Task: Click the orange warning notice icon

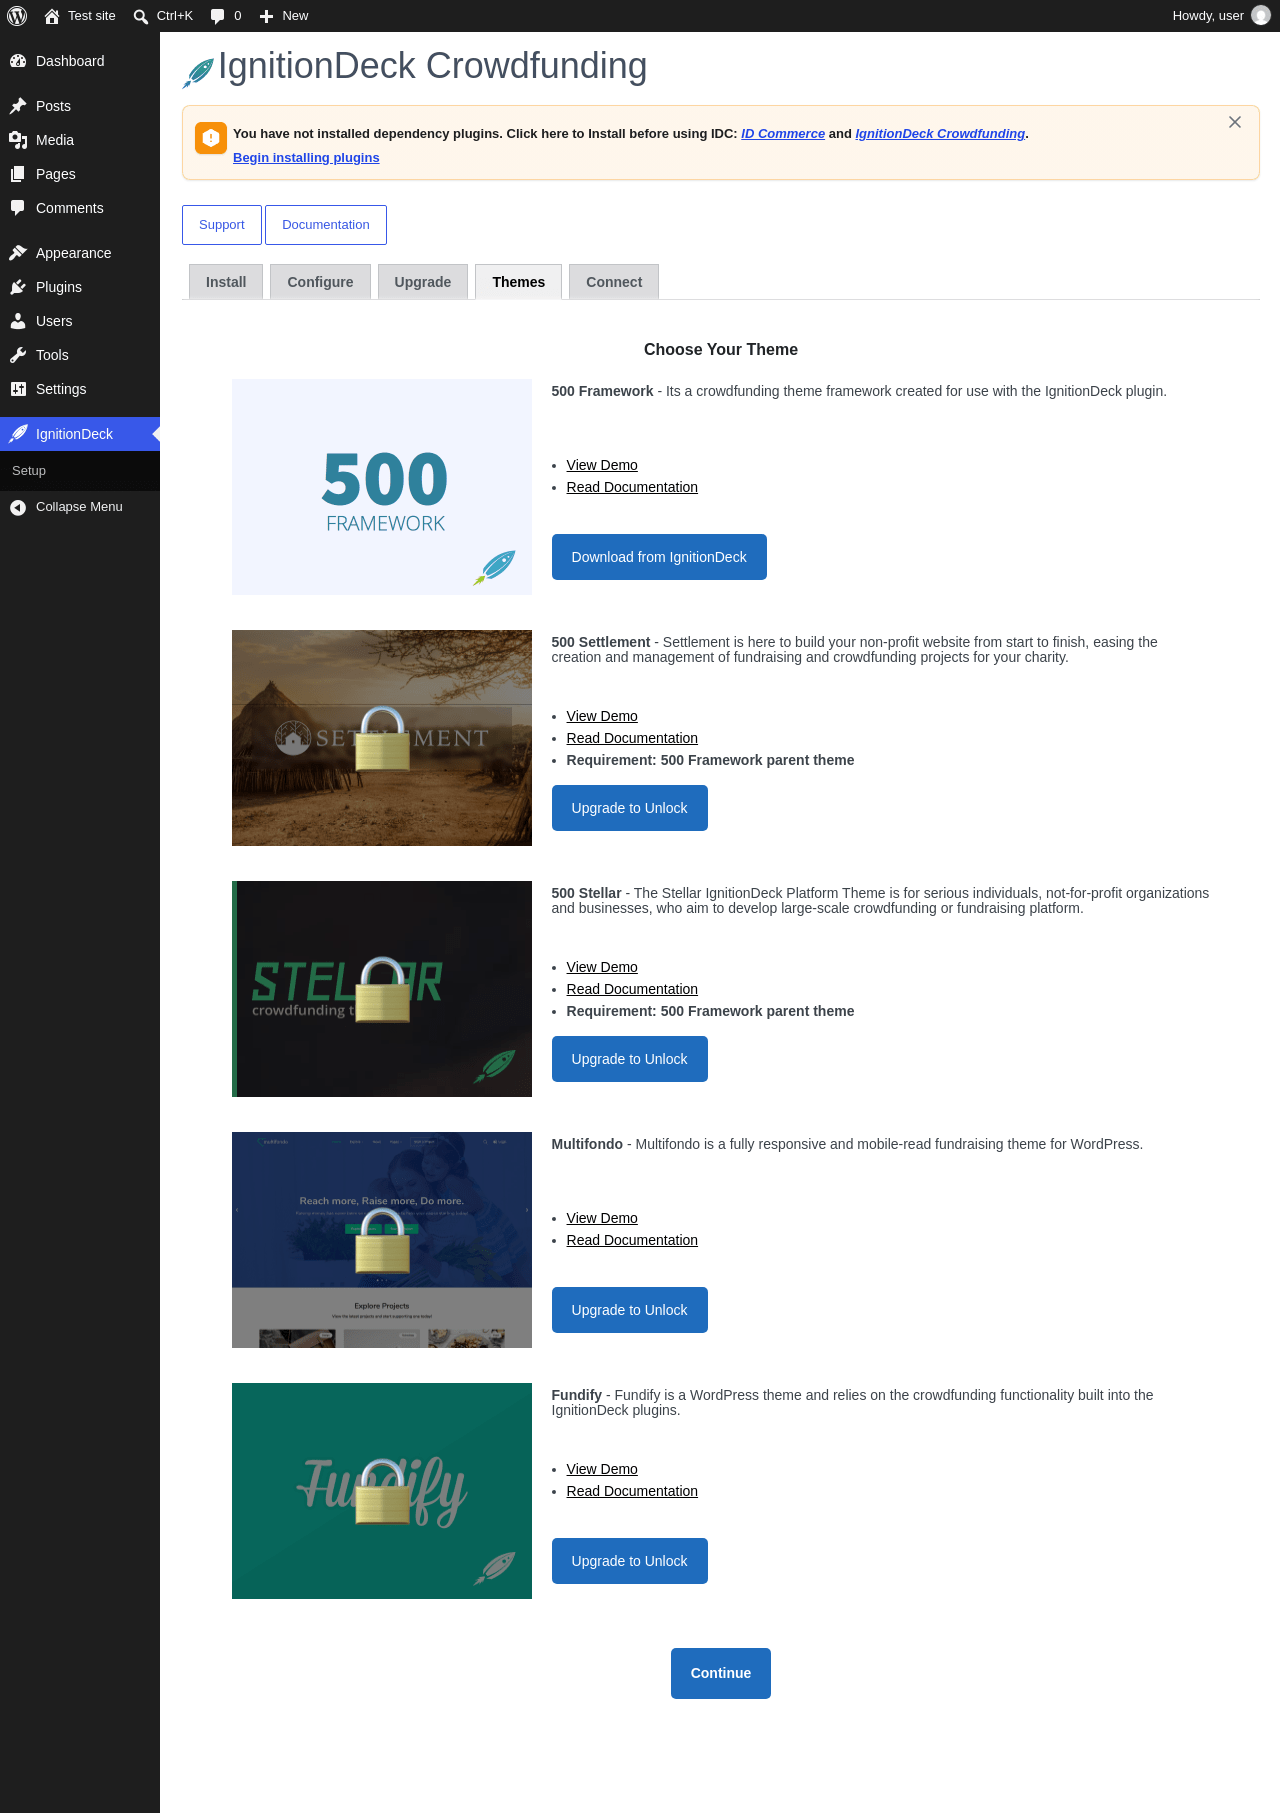Action: point(211,138)
